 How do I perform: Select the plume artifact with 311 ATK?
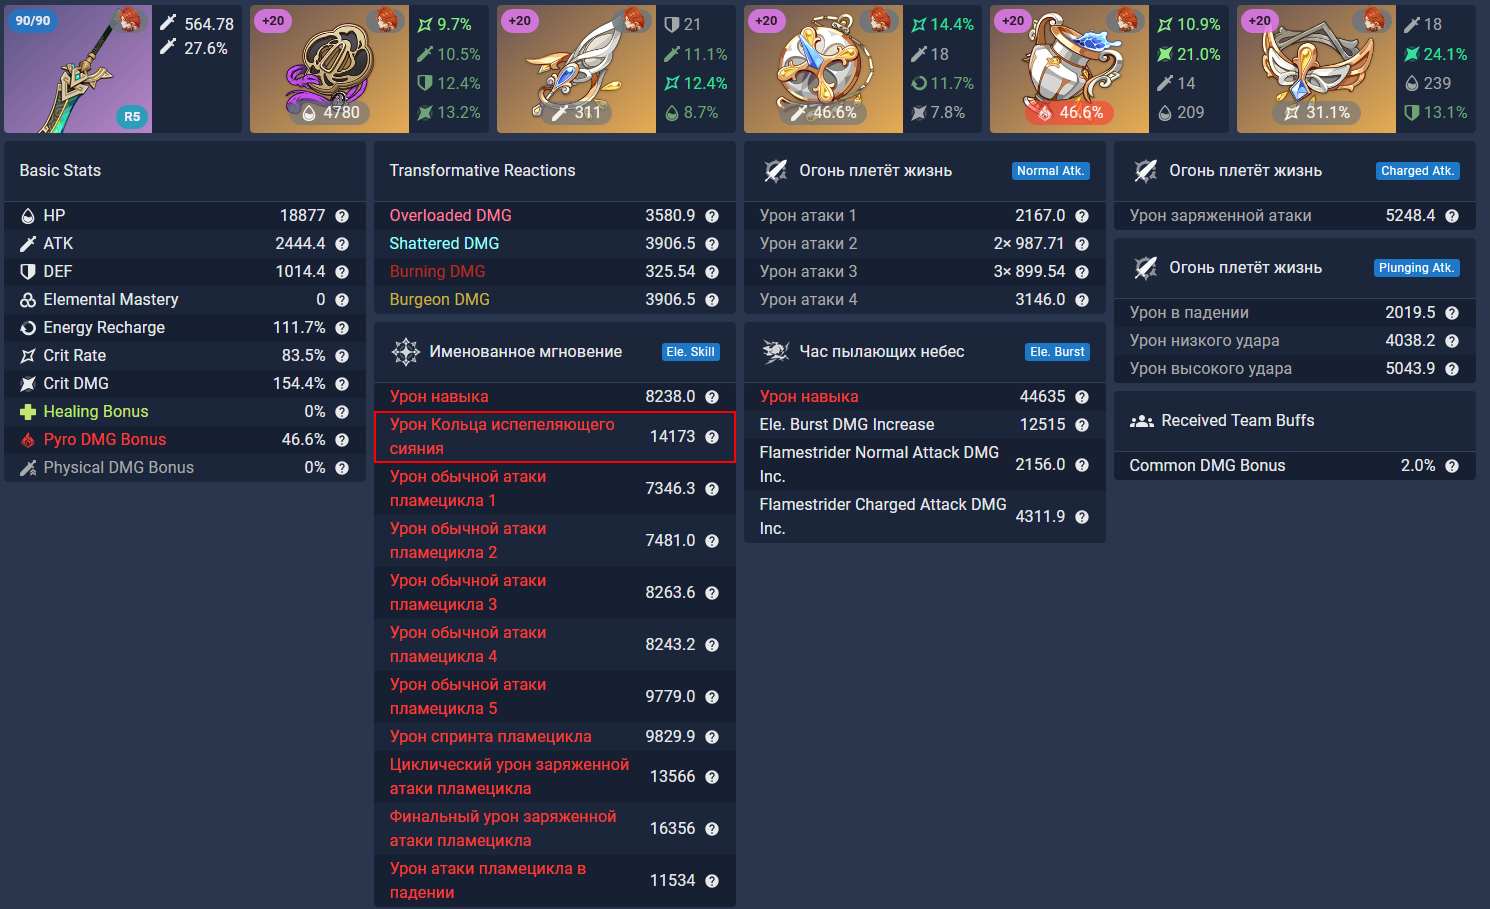pos(576,69)
